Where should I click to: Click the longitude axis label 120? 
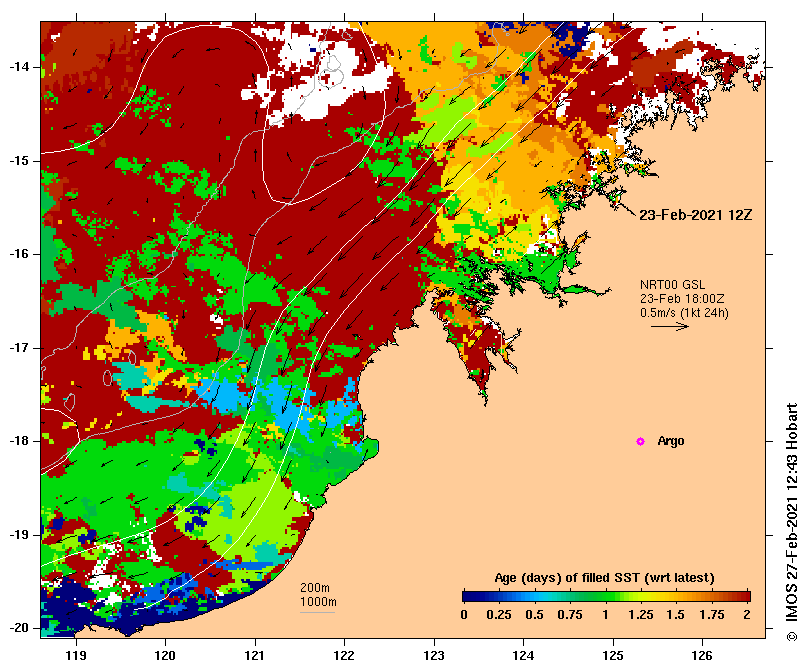tap(166, 655)
